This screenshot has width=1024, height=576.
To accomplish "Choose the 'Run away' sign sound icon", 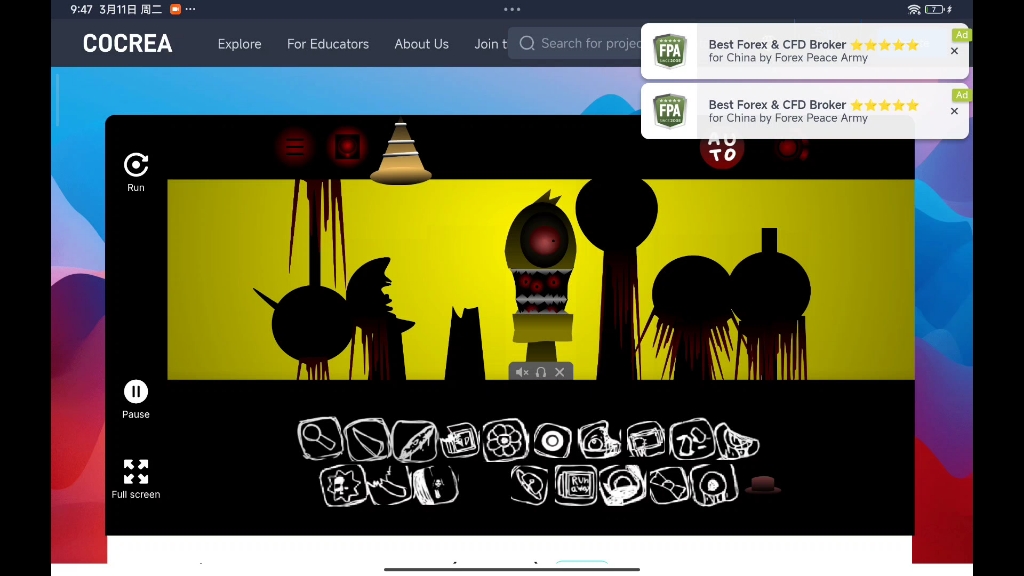I will (x=576, y=485).
